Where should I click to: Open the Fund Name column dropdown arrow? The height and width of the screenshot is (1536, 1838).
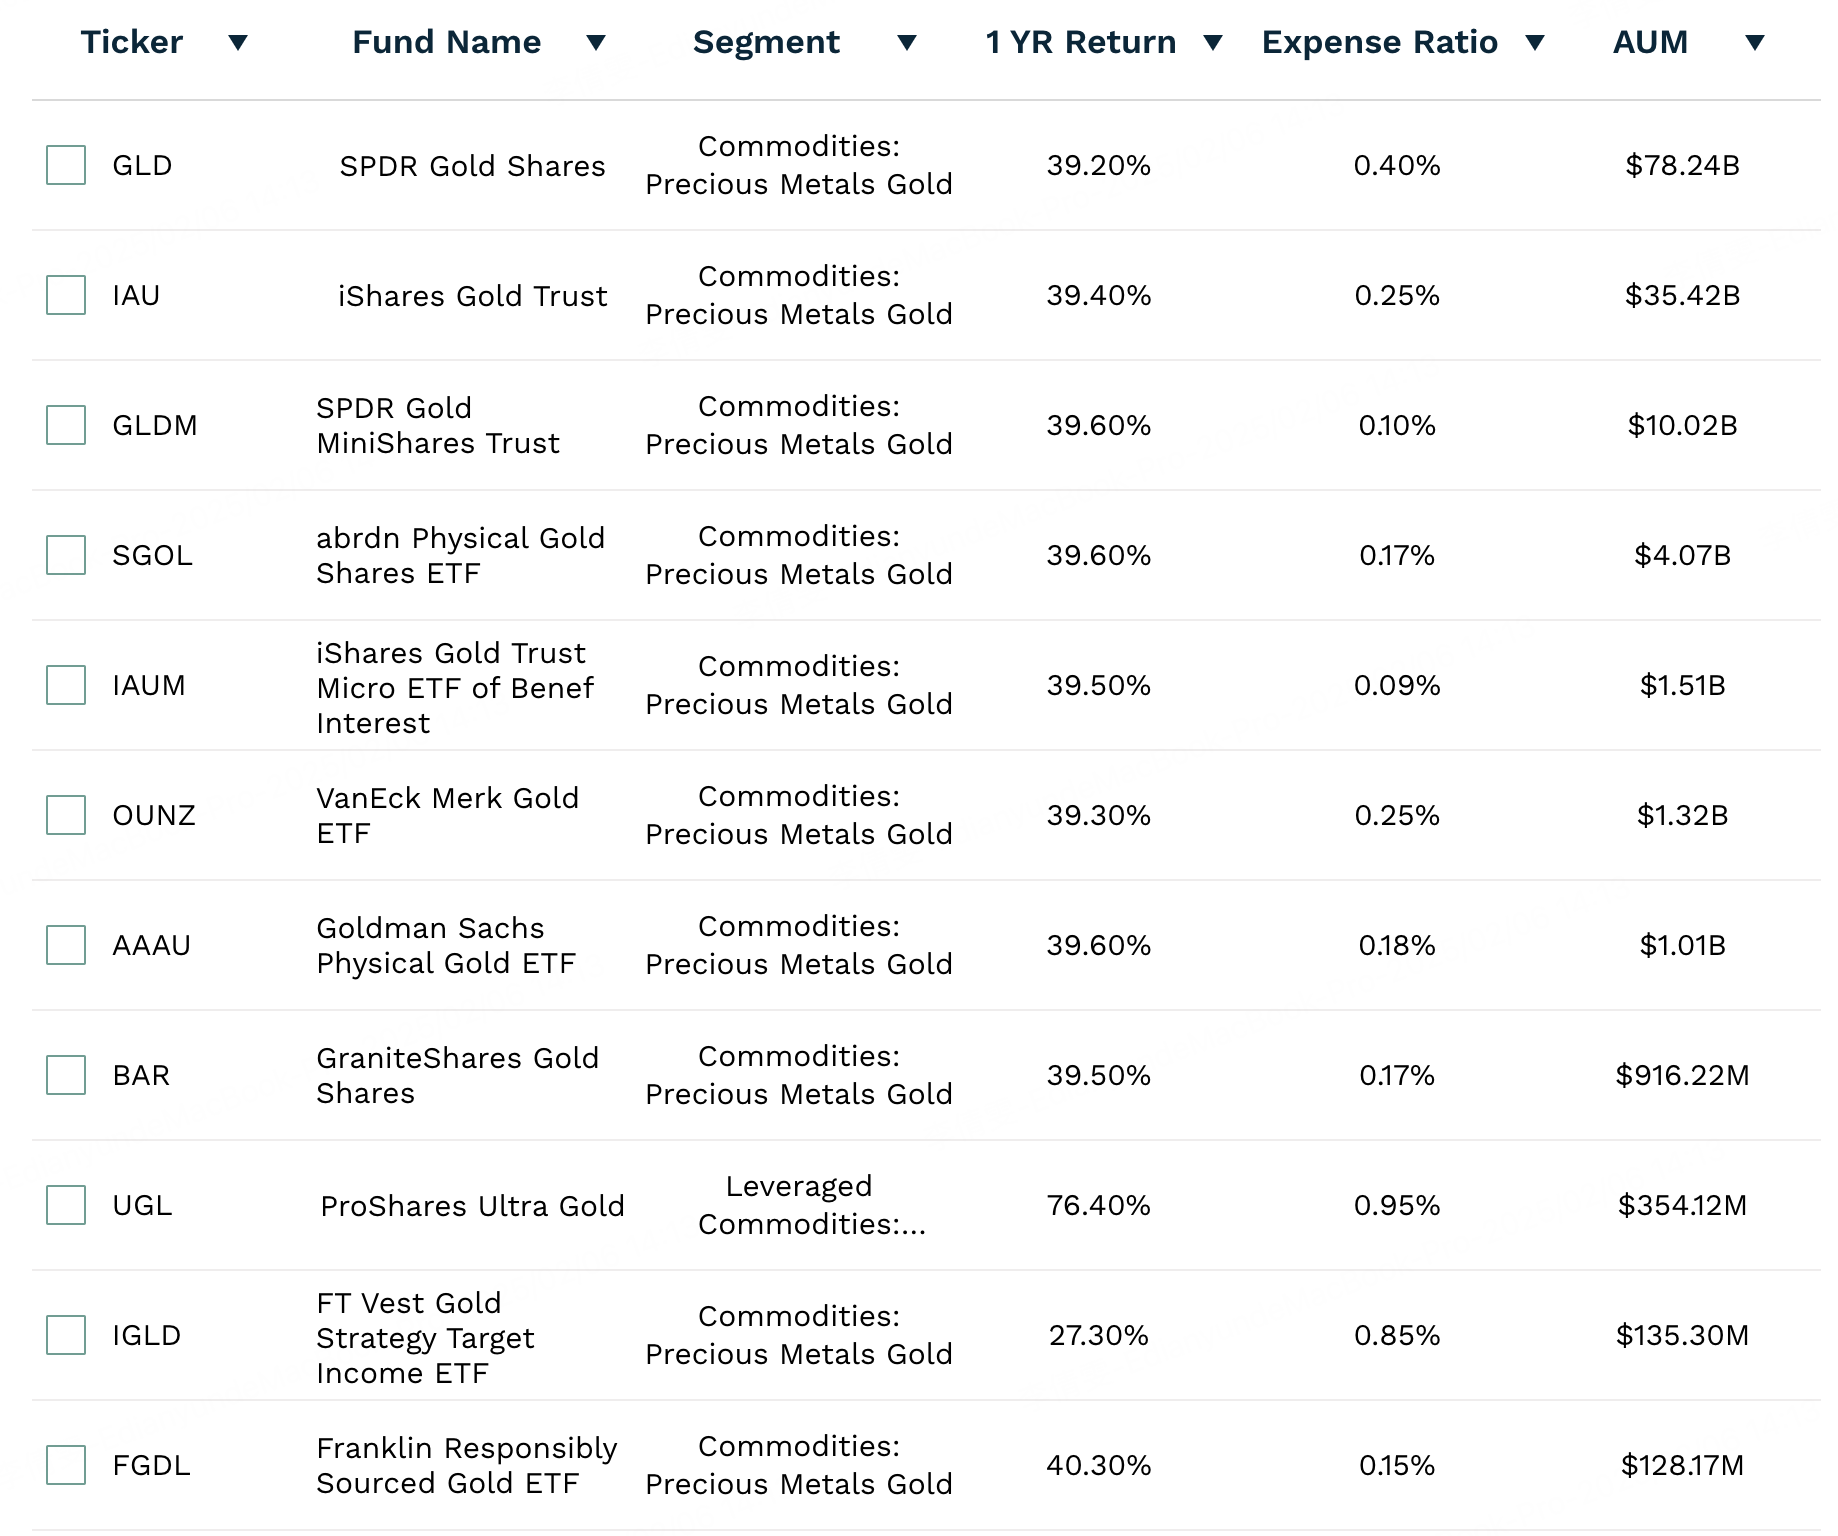pyautogui.click(x=596, y=43)
